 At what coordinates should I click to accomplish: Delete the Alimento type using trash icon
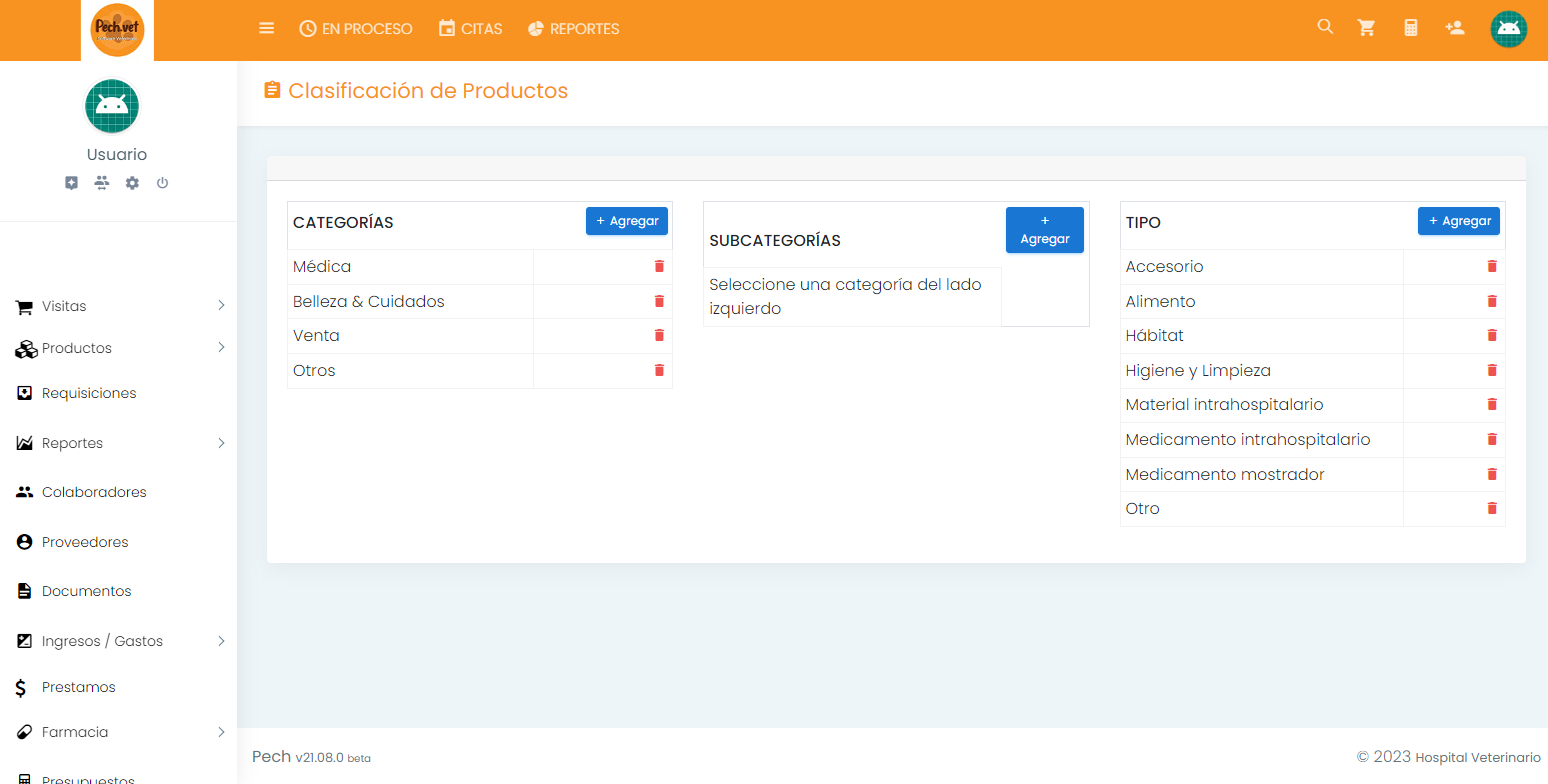[x=1492, y=301]
